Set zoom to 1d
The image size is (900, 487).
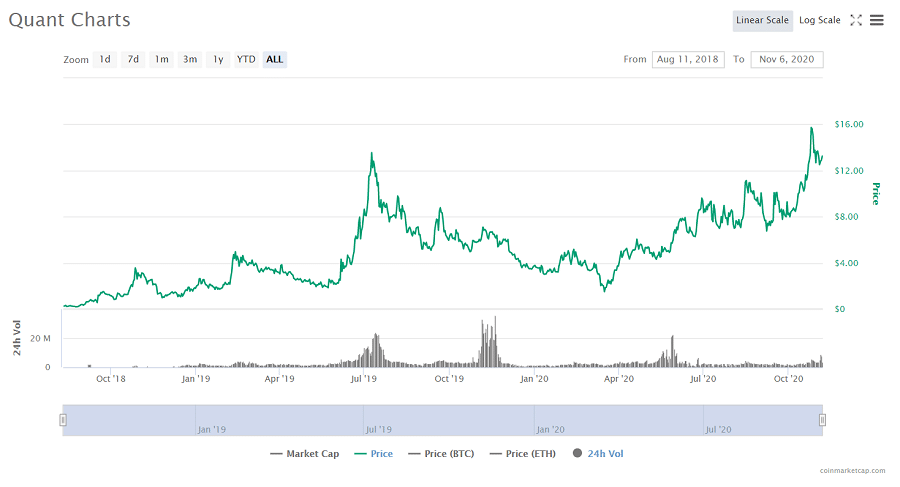pyautogui.click(x=105, y=59)
